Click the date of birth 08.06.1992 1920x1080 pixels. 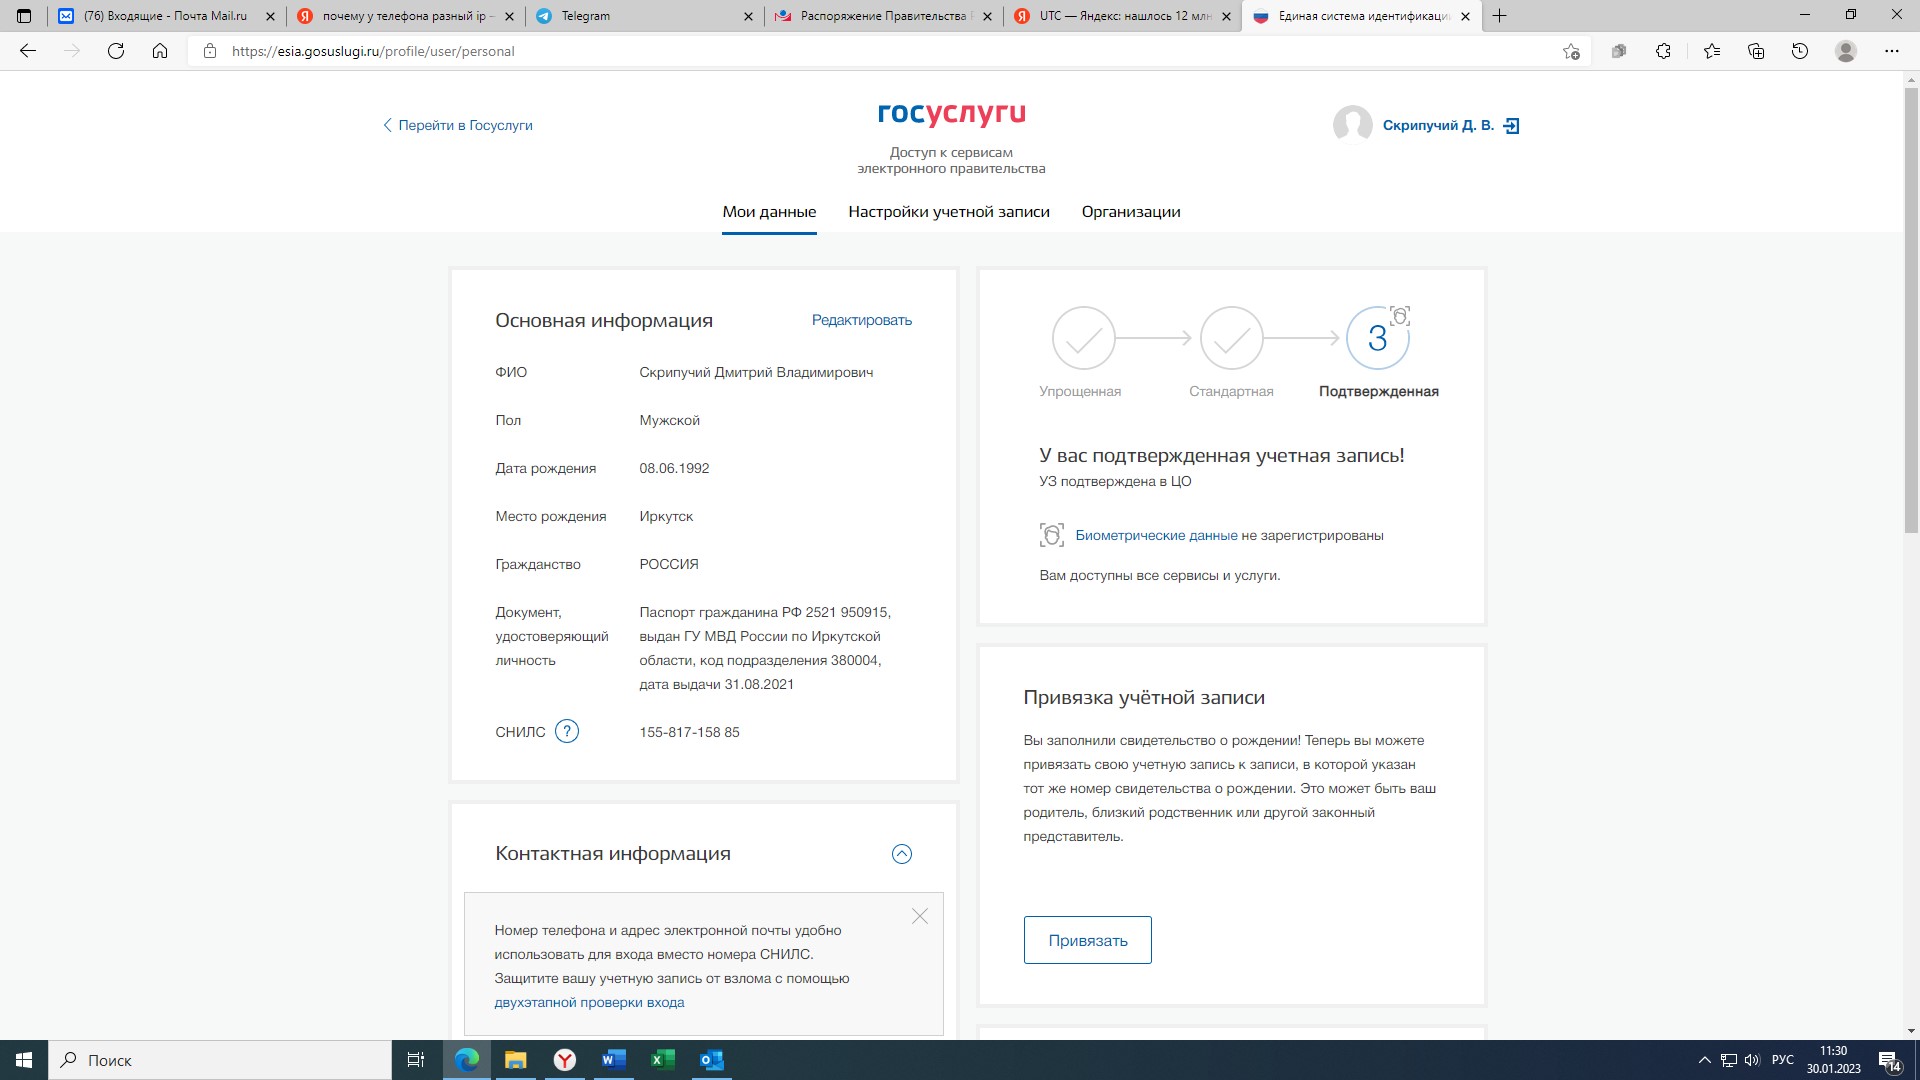tap(674, 468)
